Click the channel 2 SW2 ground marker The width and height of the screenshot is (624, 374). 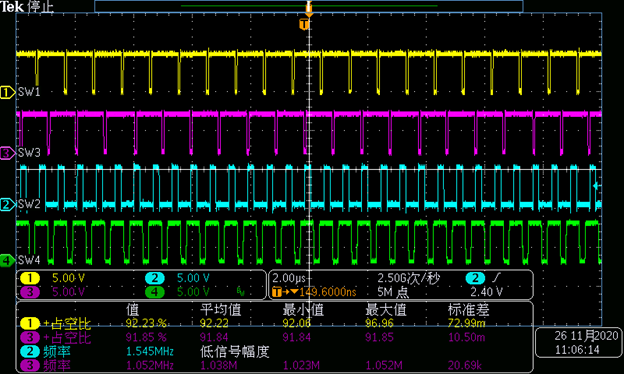point(7,205)
